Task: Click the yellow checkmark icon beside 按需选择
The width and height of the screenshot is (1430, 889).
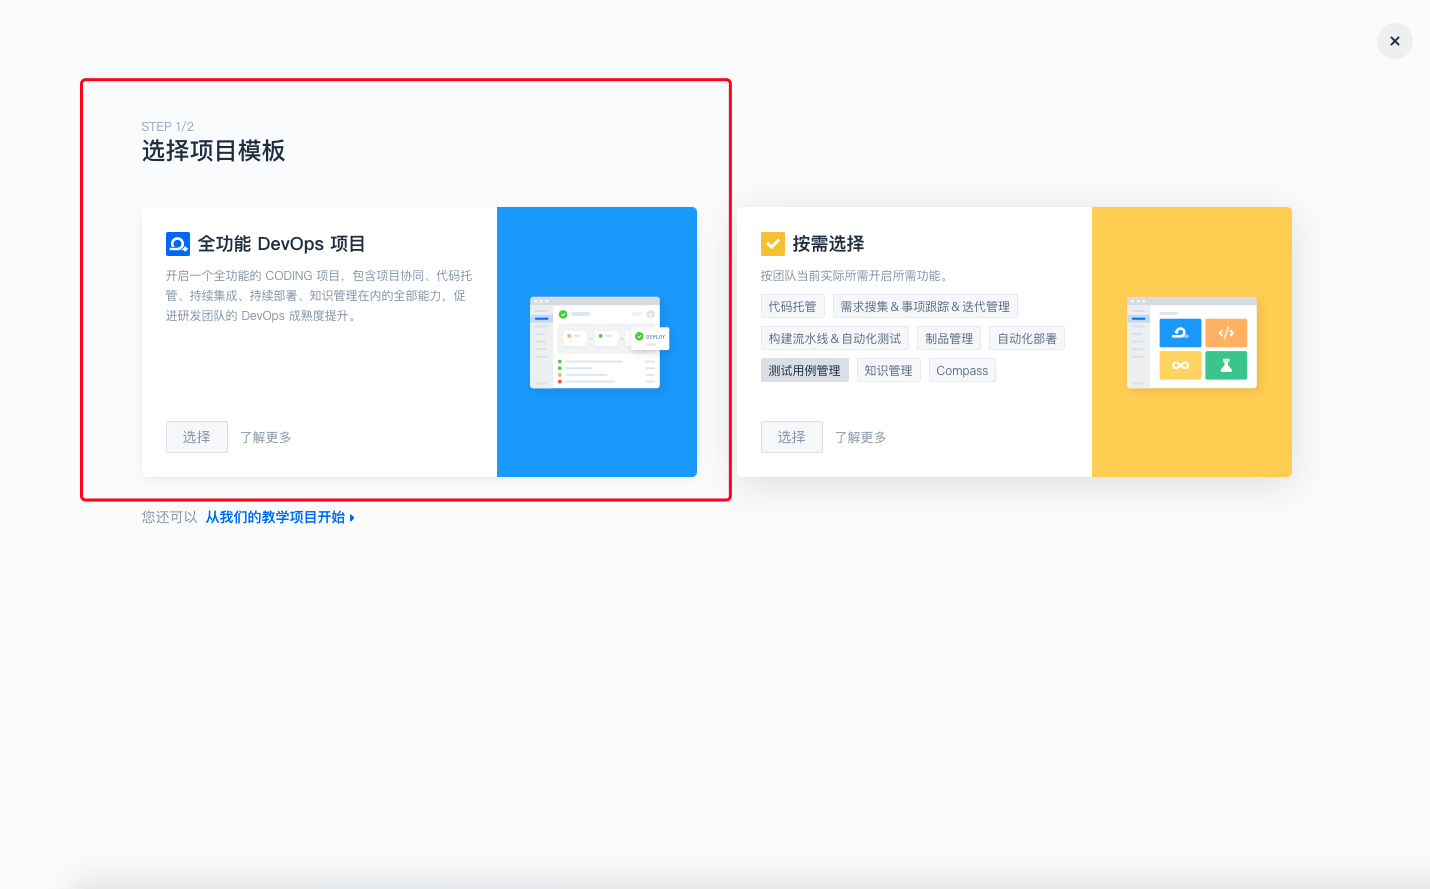Action: click(772, 244)
